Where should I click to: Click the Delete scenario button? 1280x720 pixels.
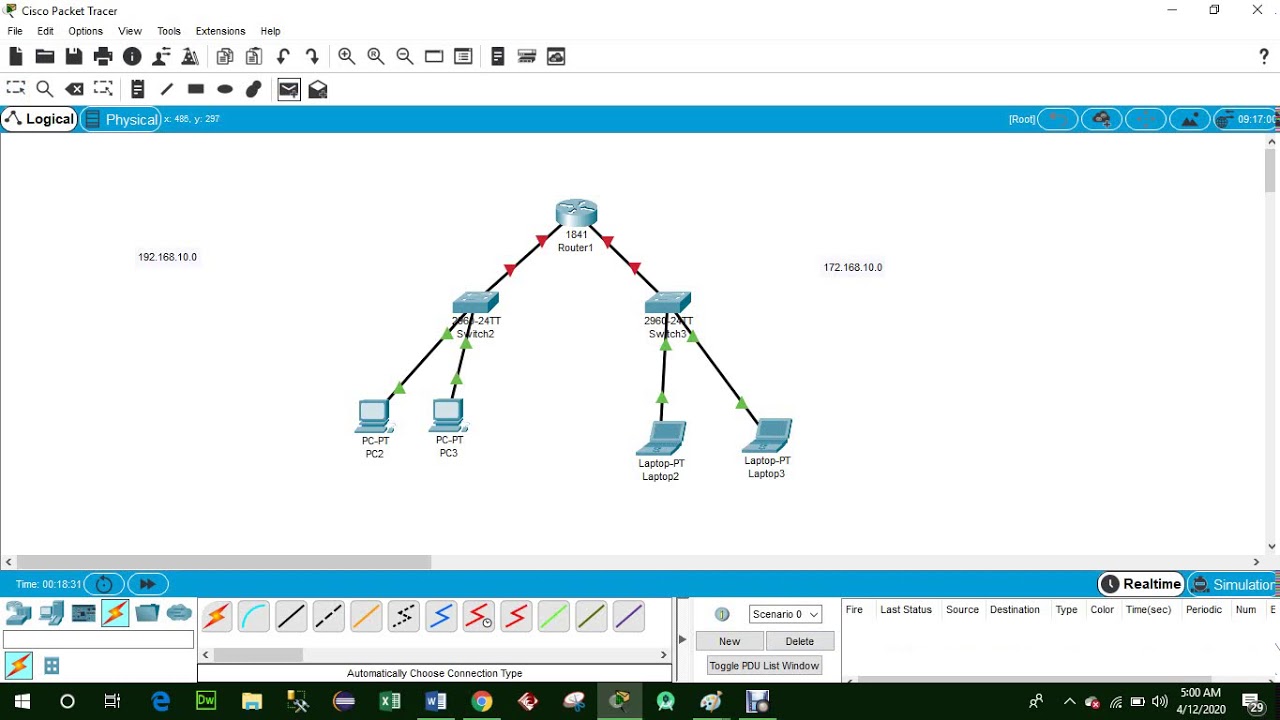(800, 641)
